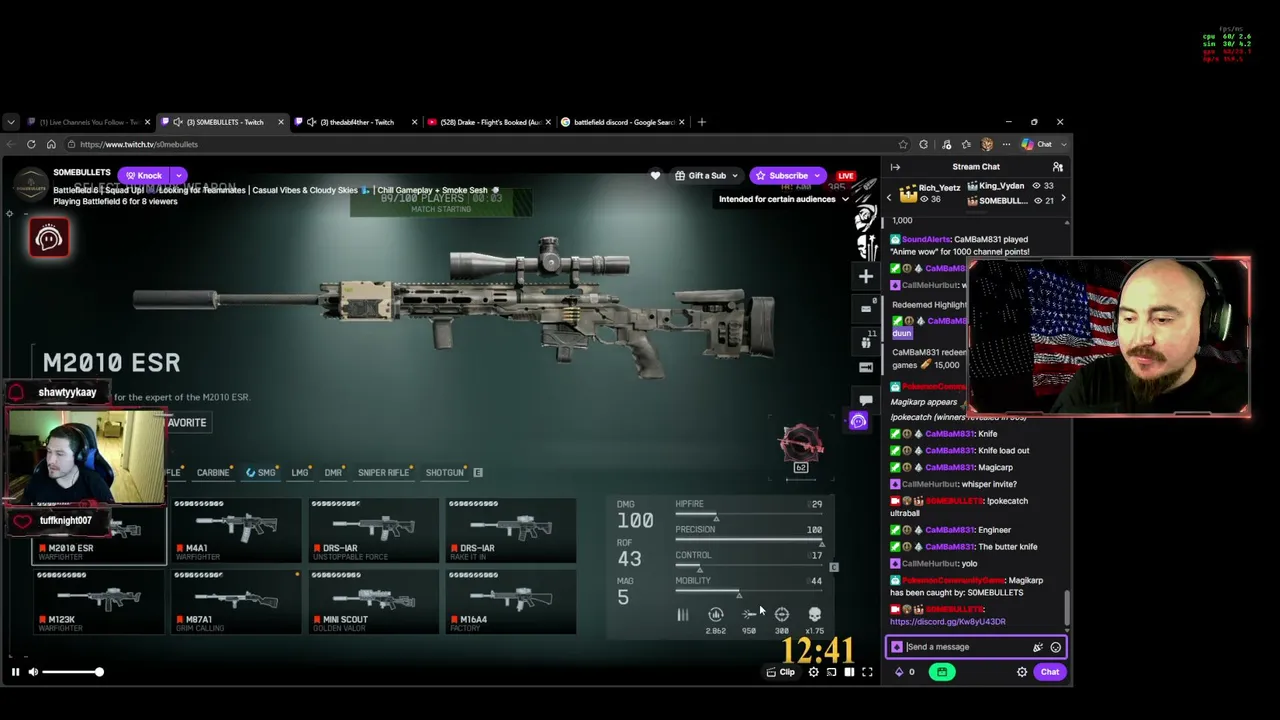Image resolution: width=1280 pixels, height=720 pixels.
Task: Choose the M87A1 Grim Calling card
Action: (236, 602)
